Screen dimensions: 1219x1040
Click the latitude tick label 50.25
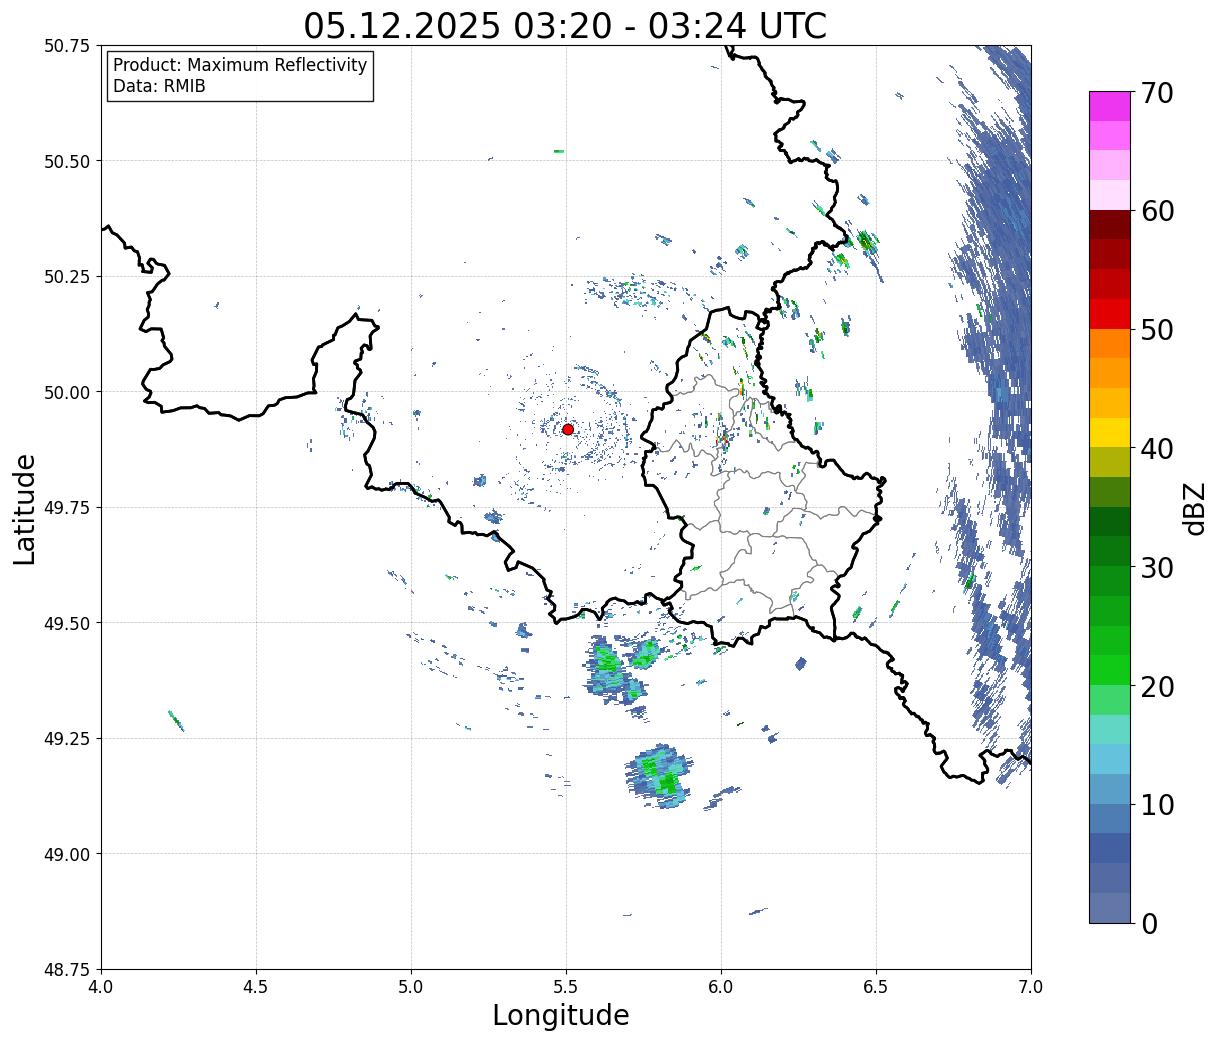pos(67,277)
